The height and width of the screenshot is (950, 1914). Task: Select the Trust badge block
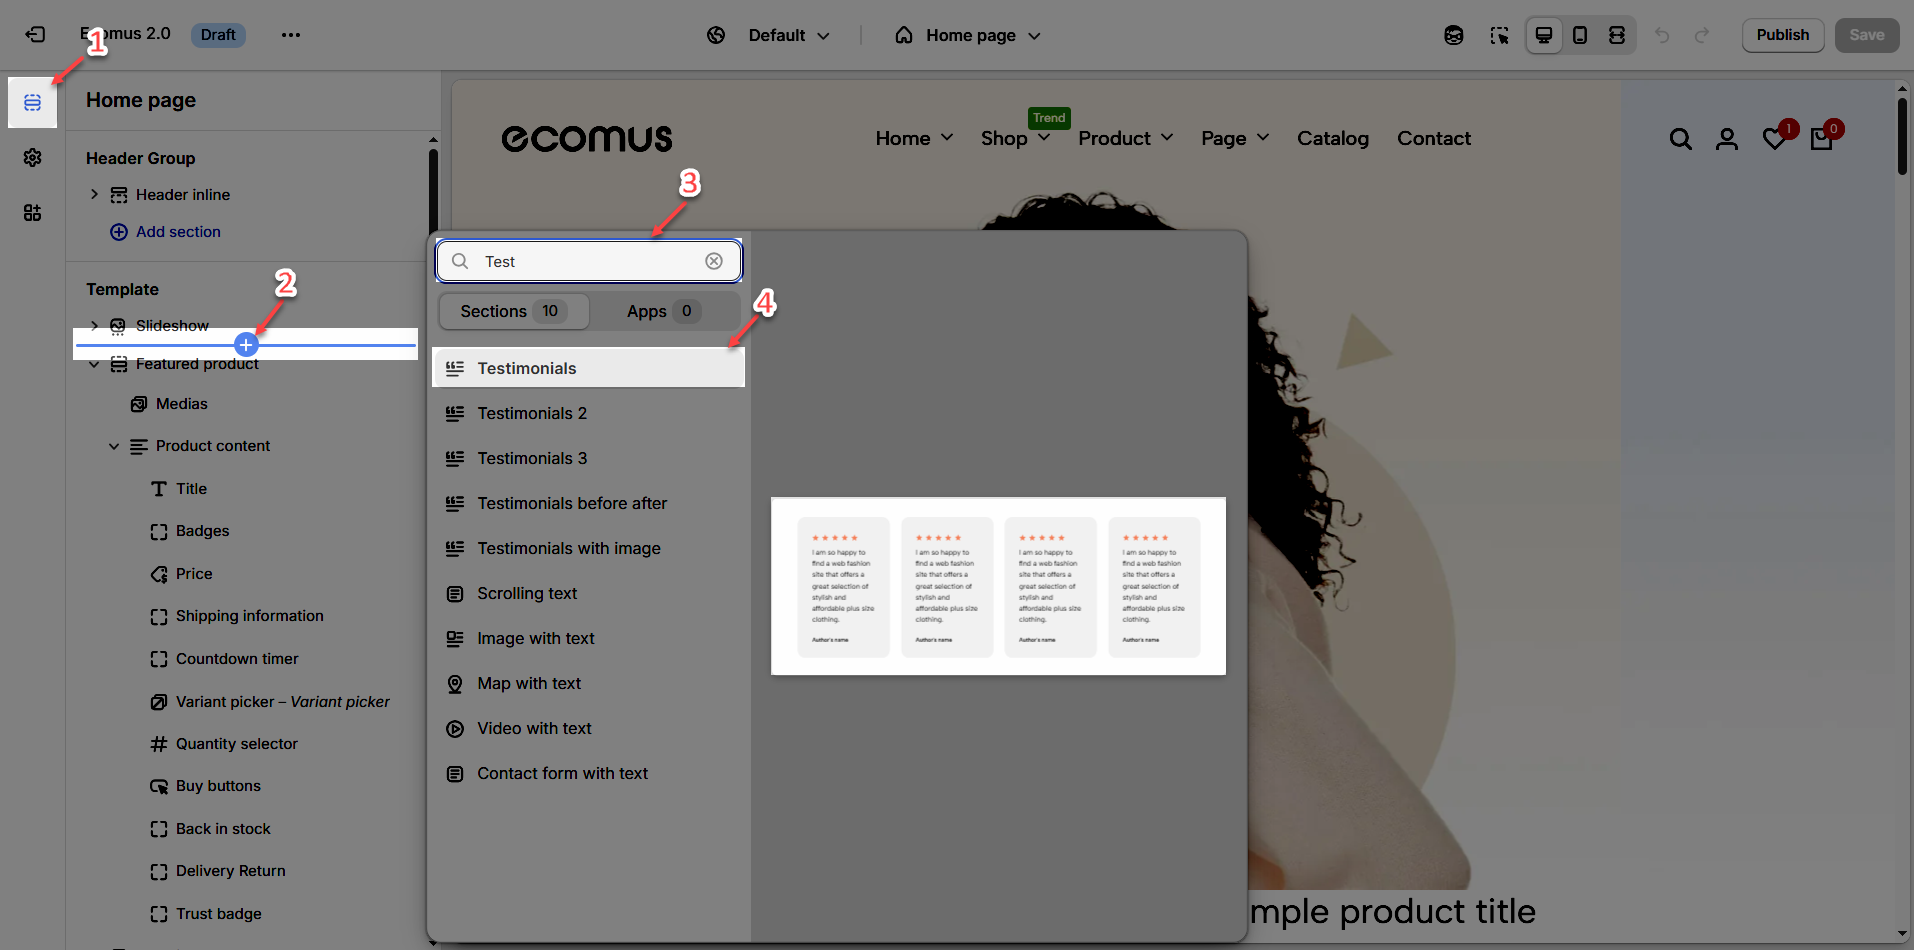coord(218,914)
